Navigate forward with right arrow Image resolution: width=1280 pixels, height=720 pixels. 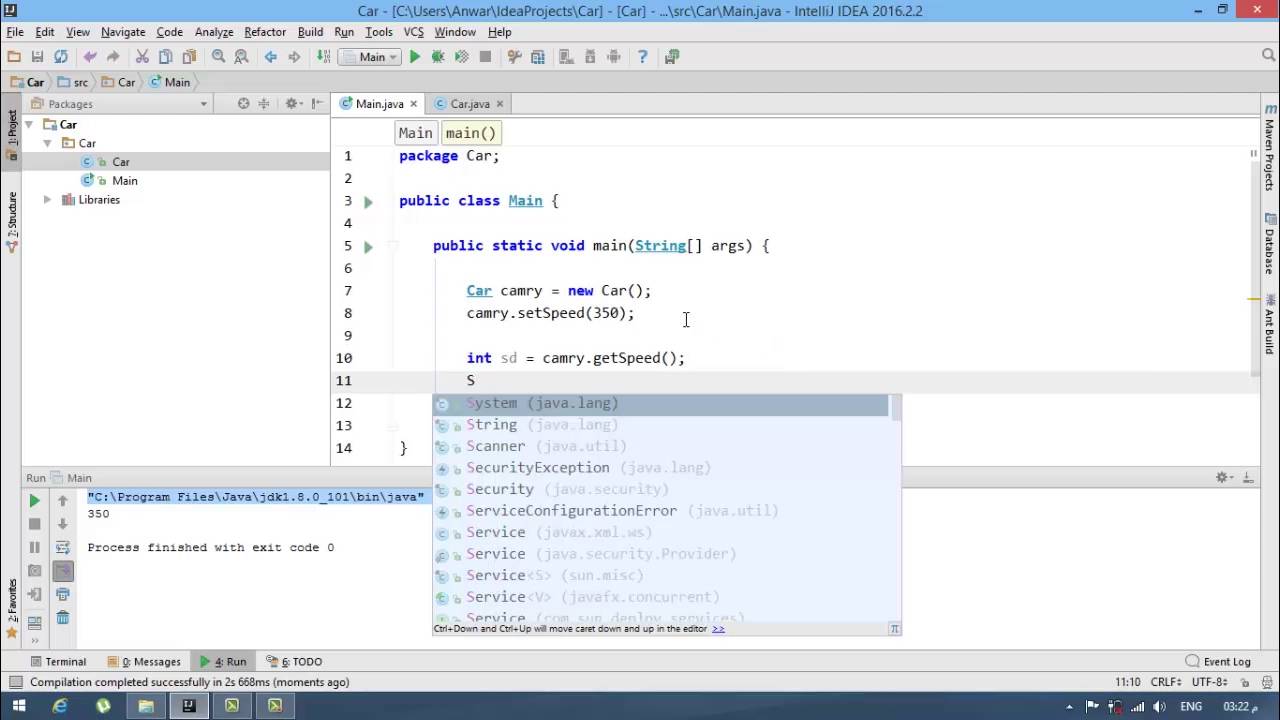294,57
